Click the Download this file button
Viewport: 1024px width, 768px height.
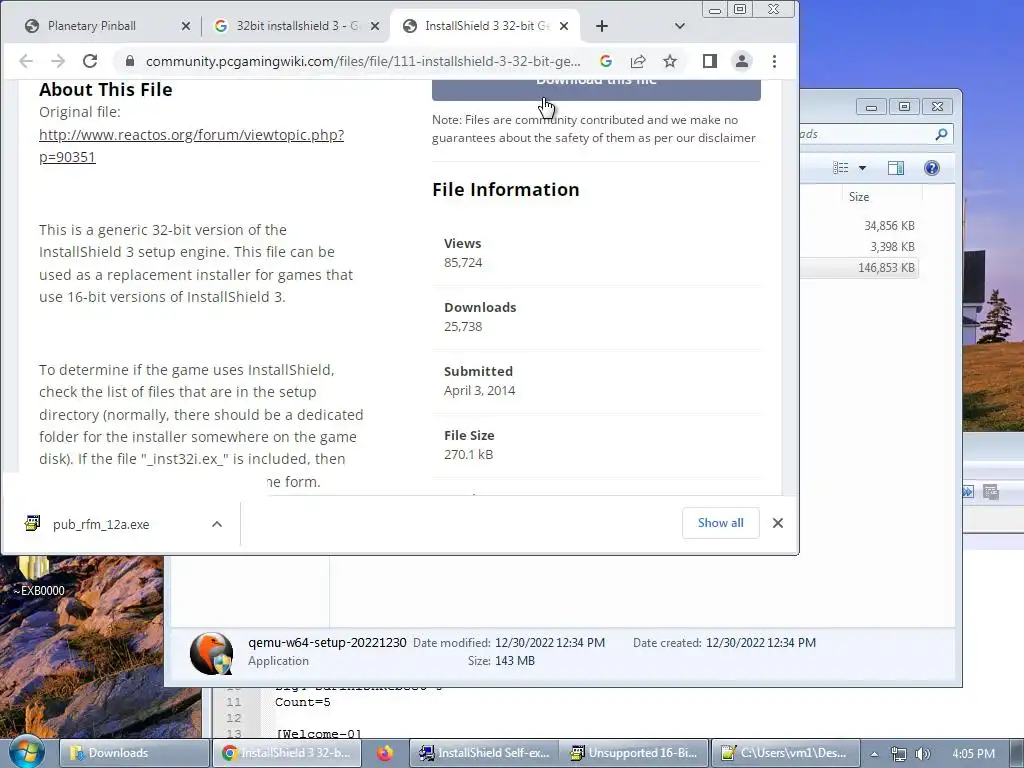596,90
